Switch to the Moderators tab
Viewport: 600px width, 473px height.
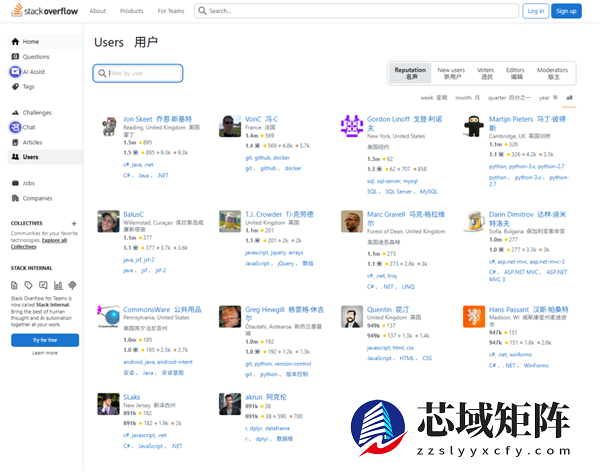pyautogui.click(x=552, y=73)
